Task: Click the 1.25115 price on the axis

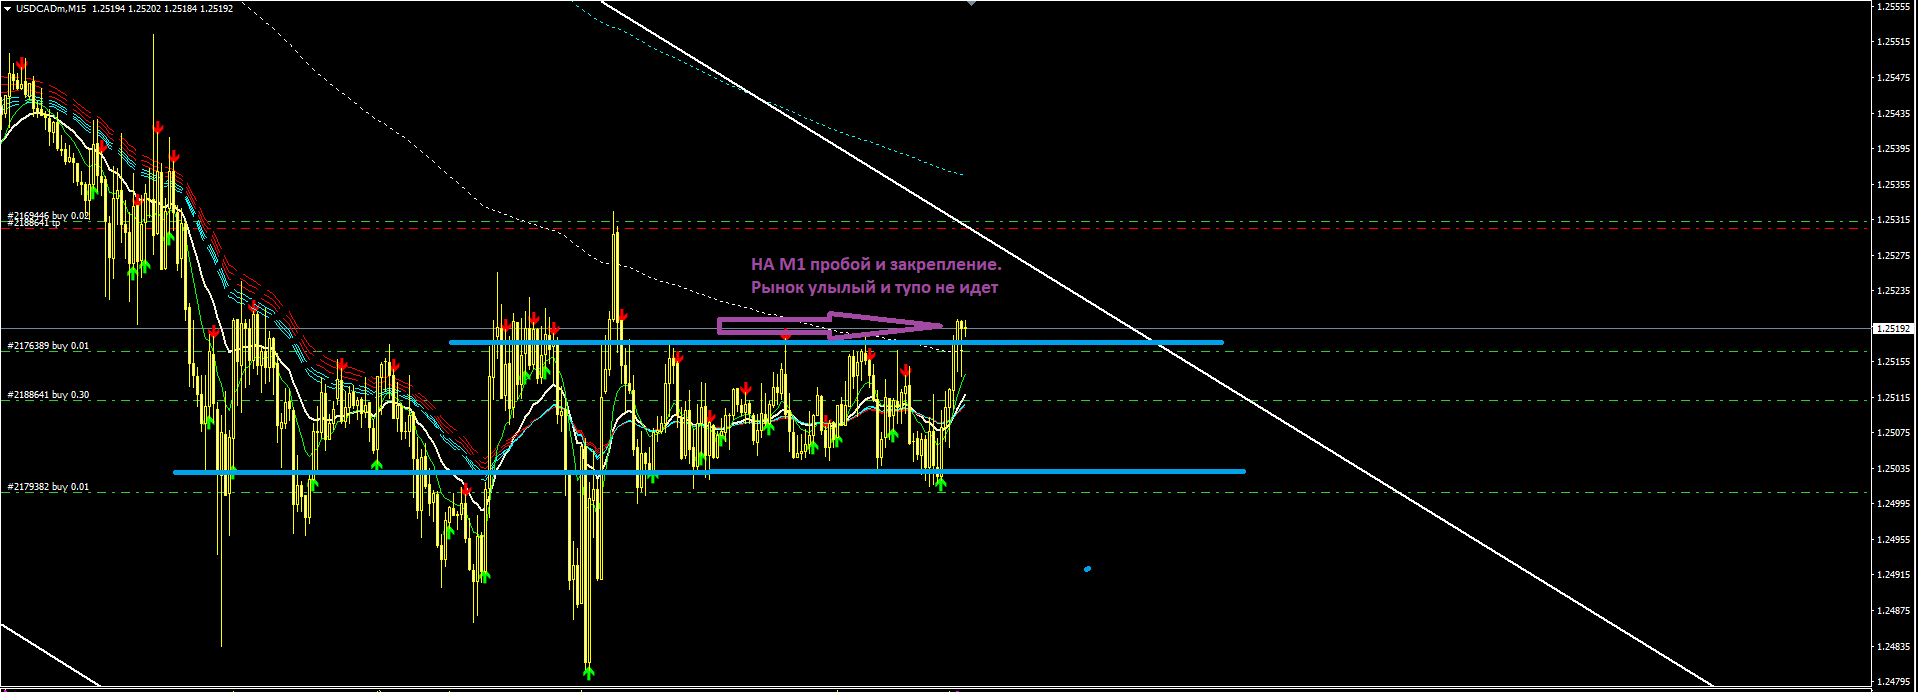Action: click(x=1893, y=397)
